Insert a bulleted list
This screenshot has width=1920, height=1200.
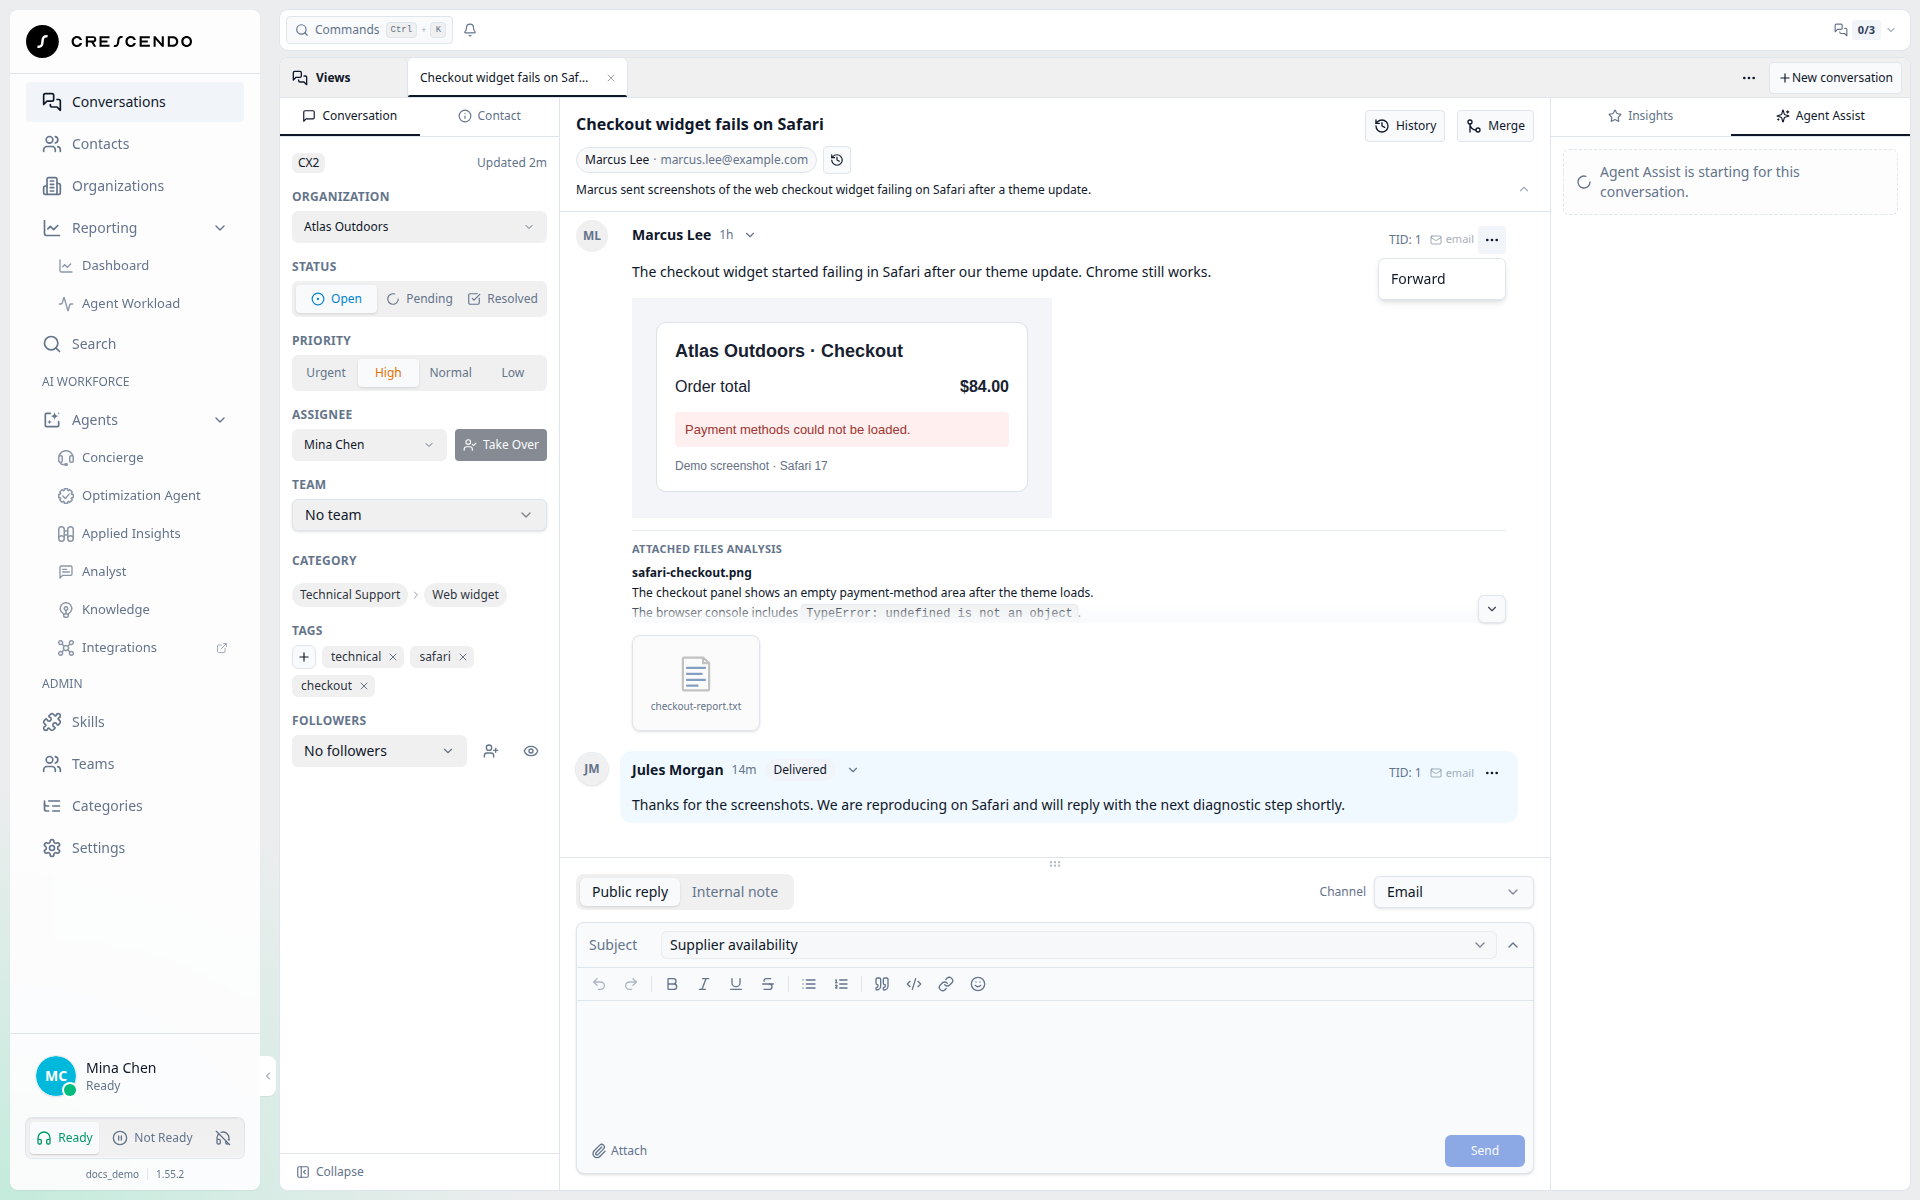(x=809, y=984)
